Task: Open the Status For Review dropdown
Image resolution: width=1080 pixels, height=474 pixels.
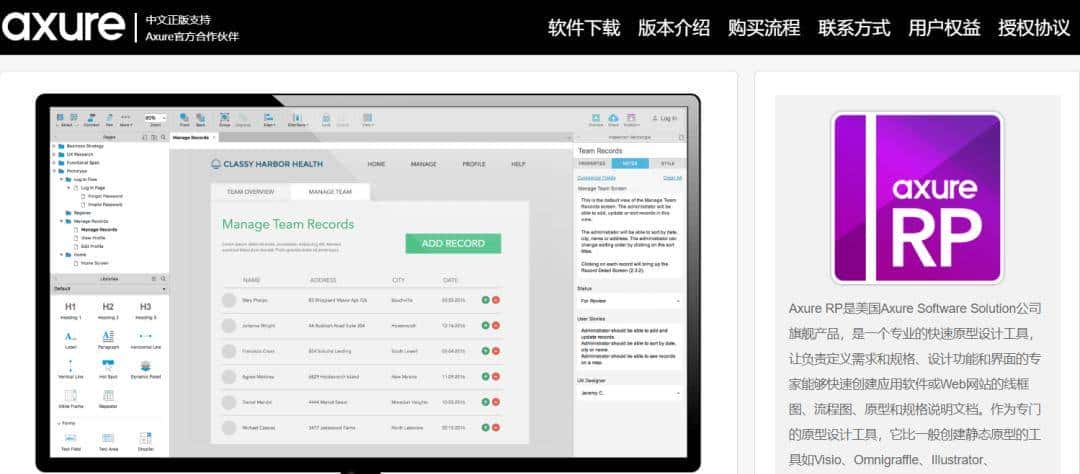Action: pos(630,301)
